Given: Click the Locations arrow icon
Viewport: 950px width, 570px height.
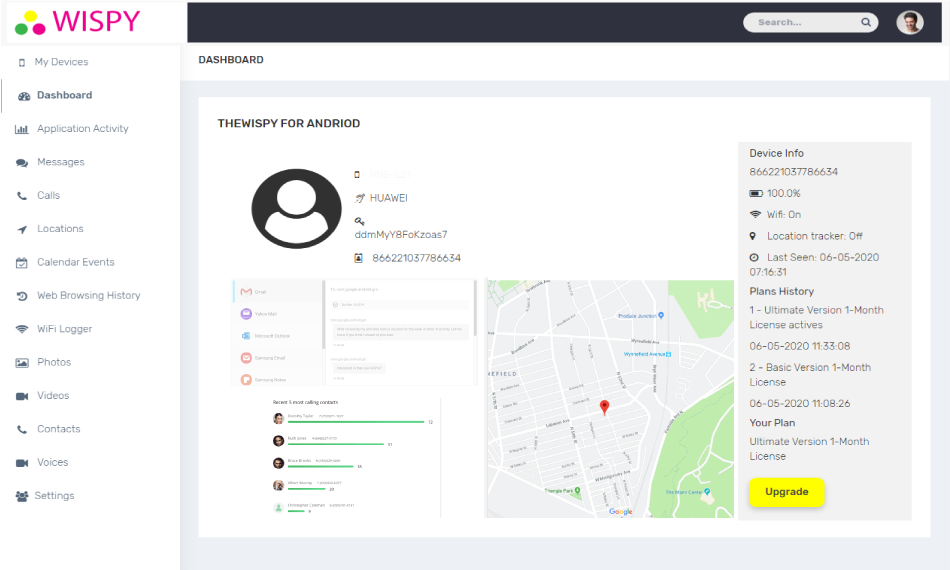Looking at the screenshot, I should pyautogui.click(x=22, y=229).
